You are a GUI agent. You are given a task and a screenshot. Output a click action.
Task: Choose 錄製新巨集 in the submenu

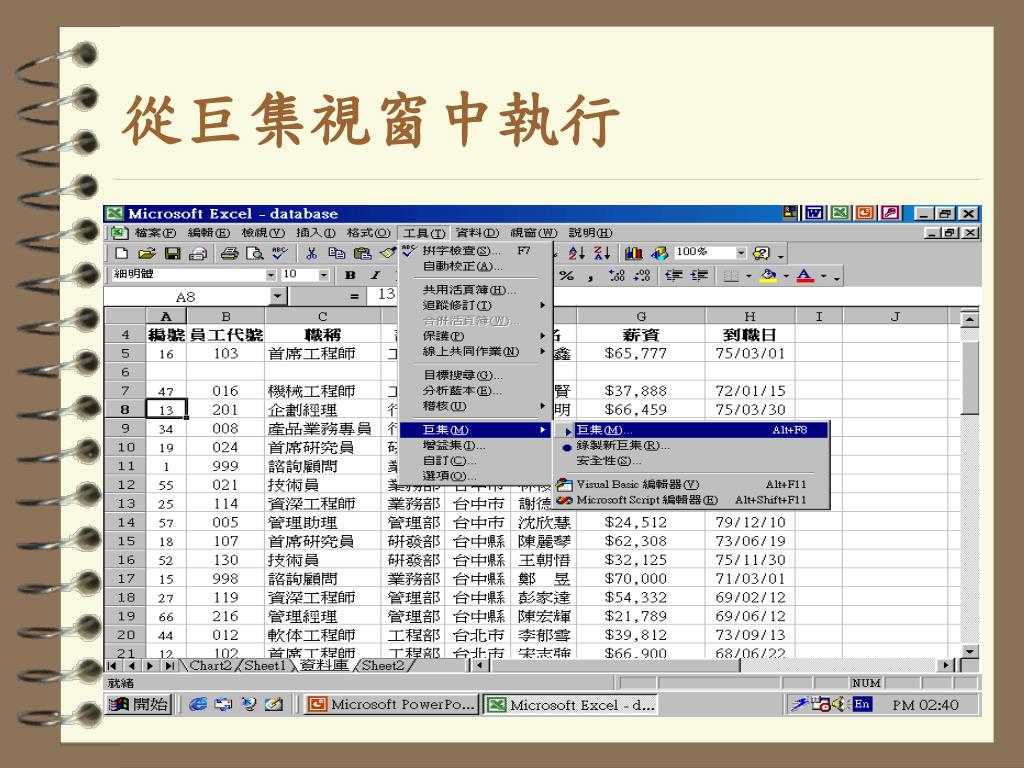point(691,445)
